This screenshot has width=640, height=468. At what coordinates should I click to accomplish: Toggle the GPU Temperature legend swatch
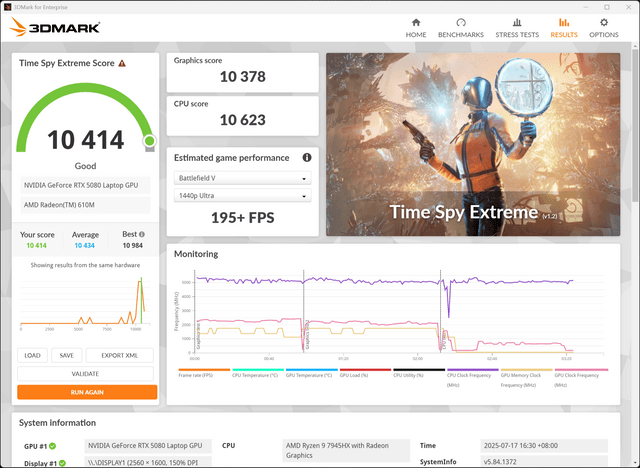[312, 370]
